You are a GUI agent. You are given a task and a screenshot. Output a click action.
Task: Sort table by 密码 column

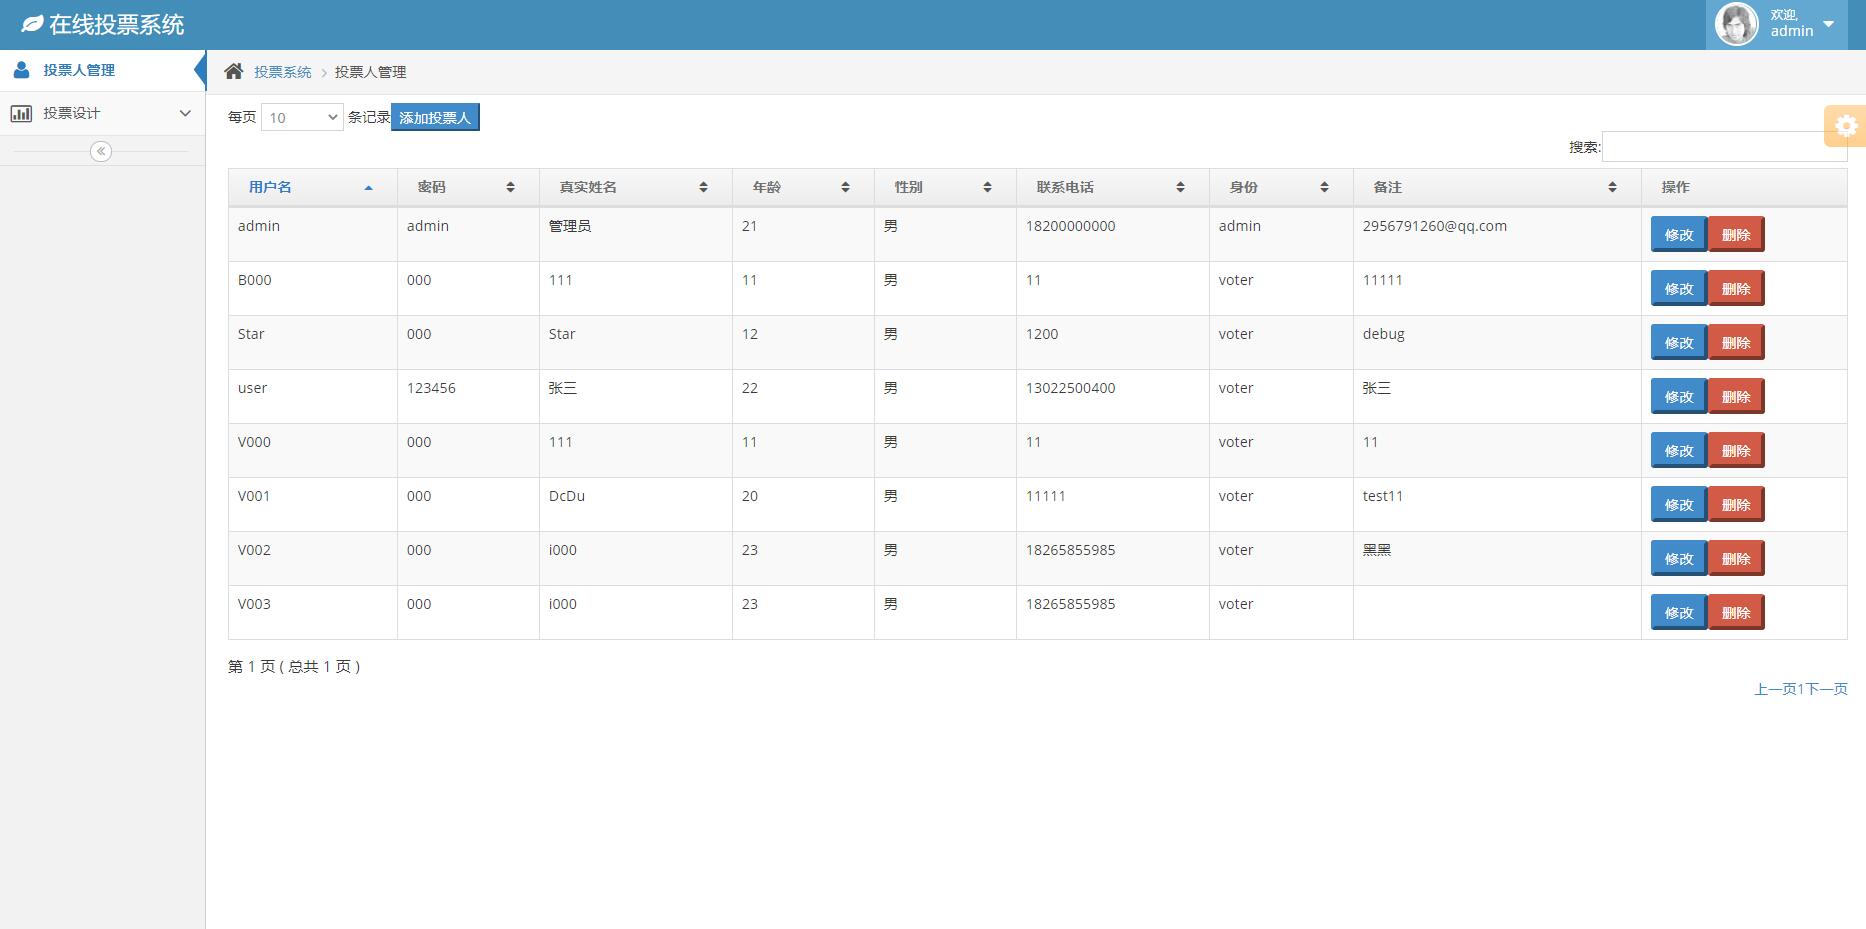[x=510, y=188]
